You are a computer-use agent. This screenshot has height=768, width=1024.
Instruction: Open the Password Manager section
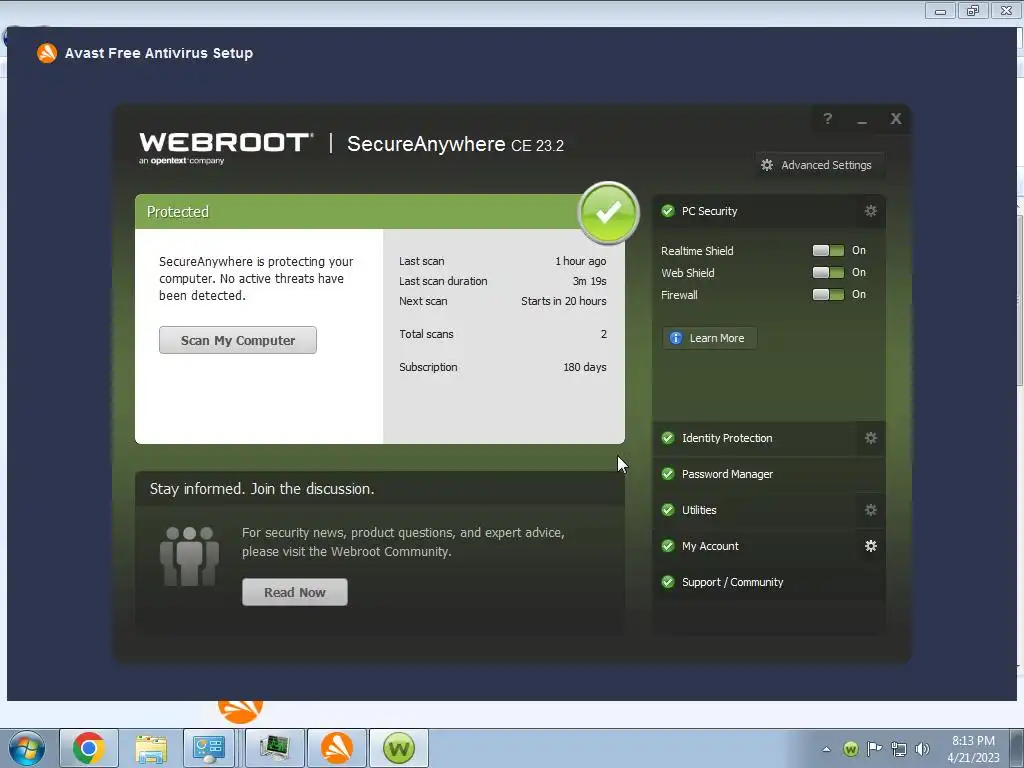click(x=769, y=474)
